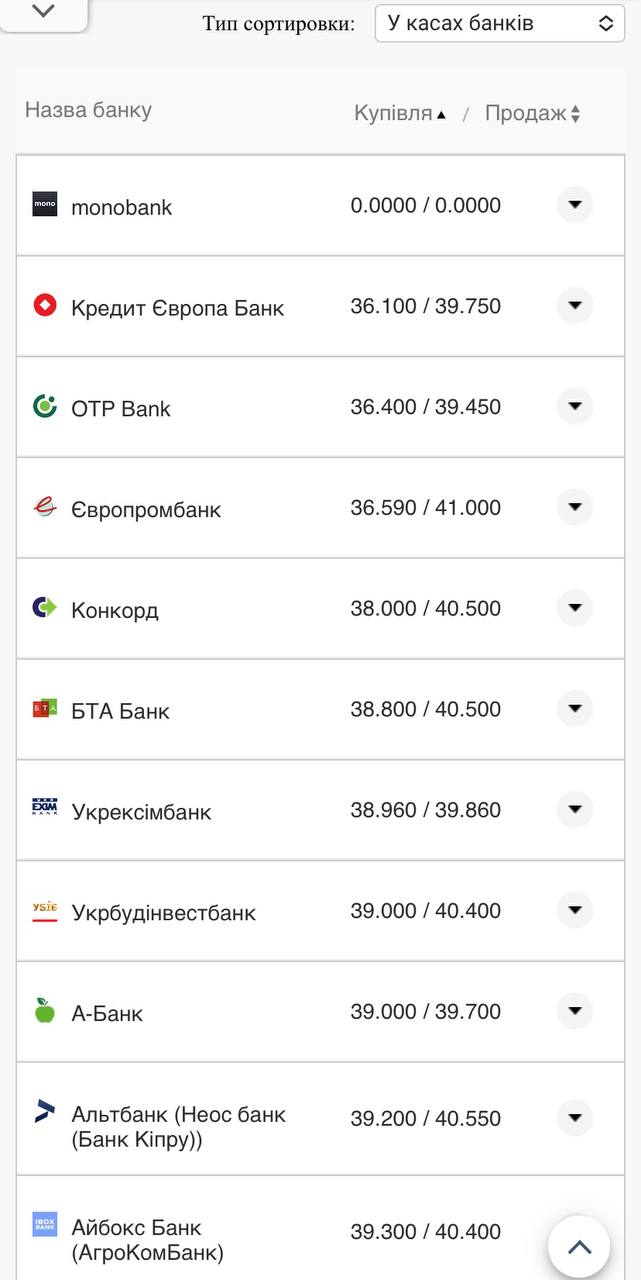
Task: Click the green apple А-Банк logo
Action: click(44, 1011)
